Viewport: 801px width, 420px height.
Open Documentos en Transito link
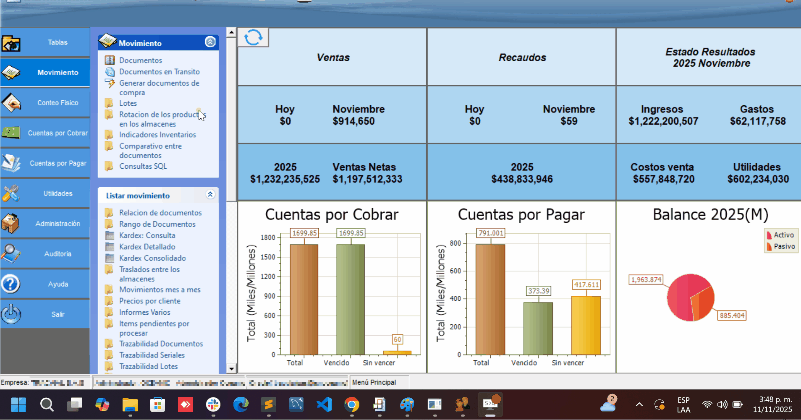159,72
